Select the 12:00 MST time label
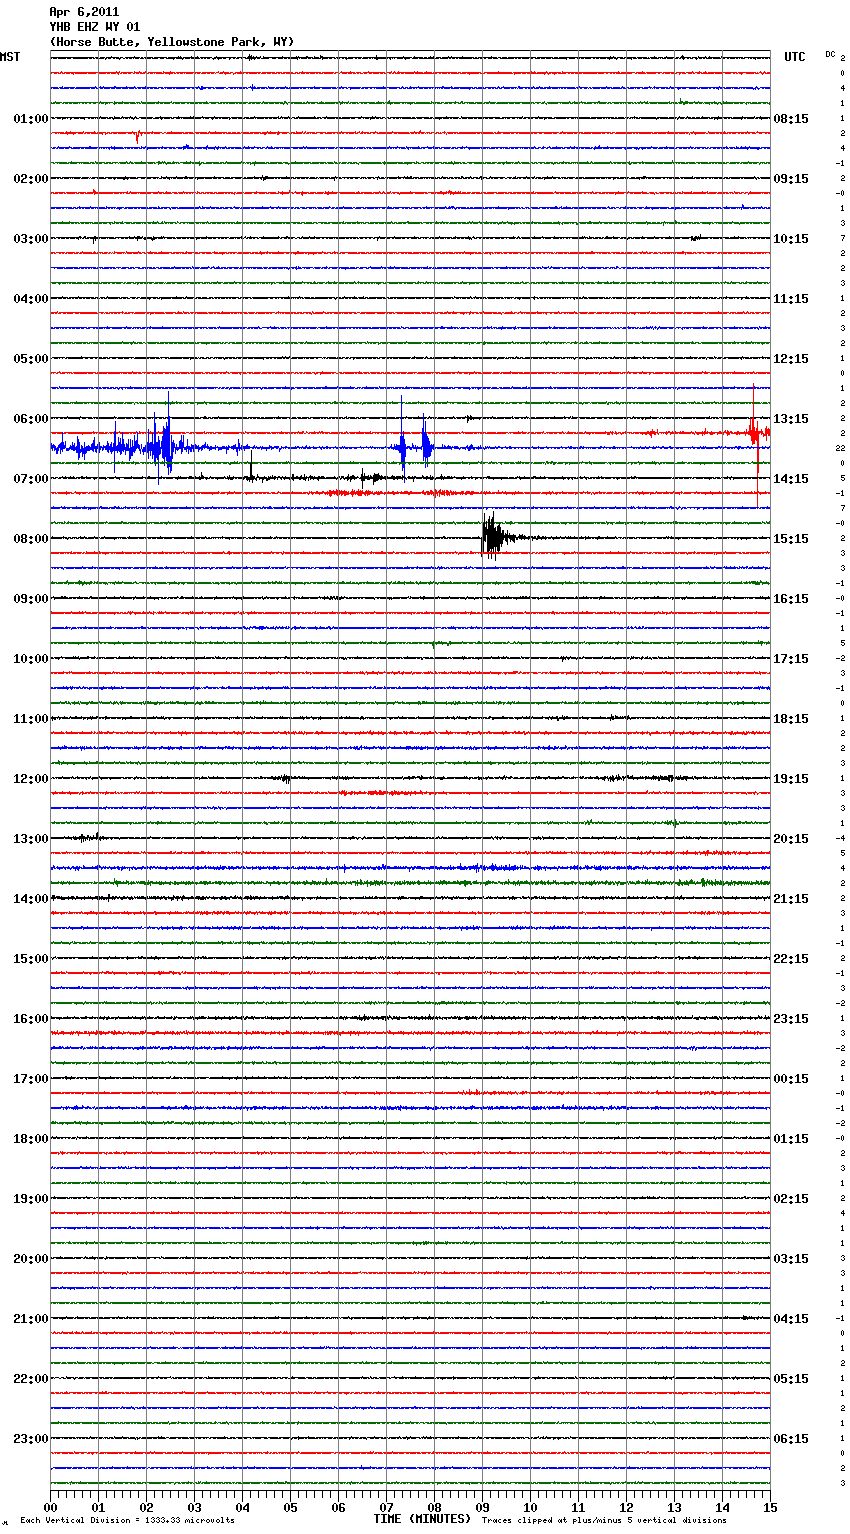 pos(31,779)
